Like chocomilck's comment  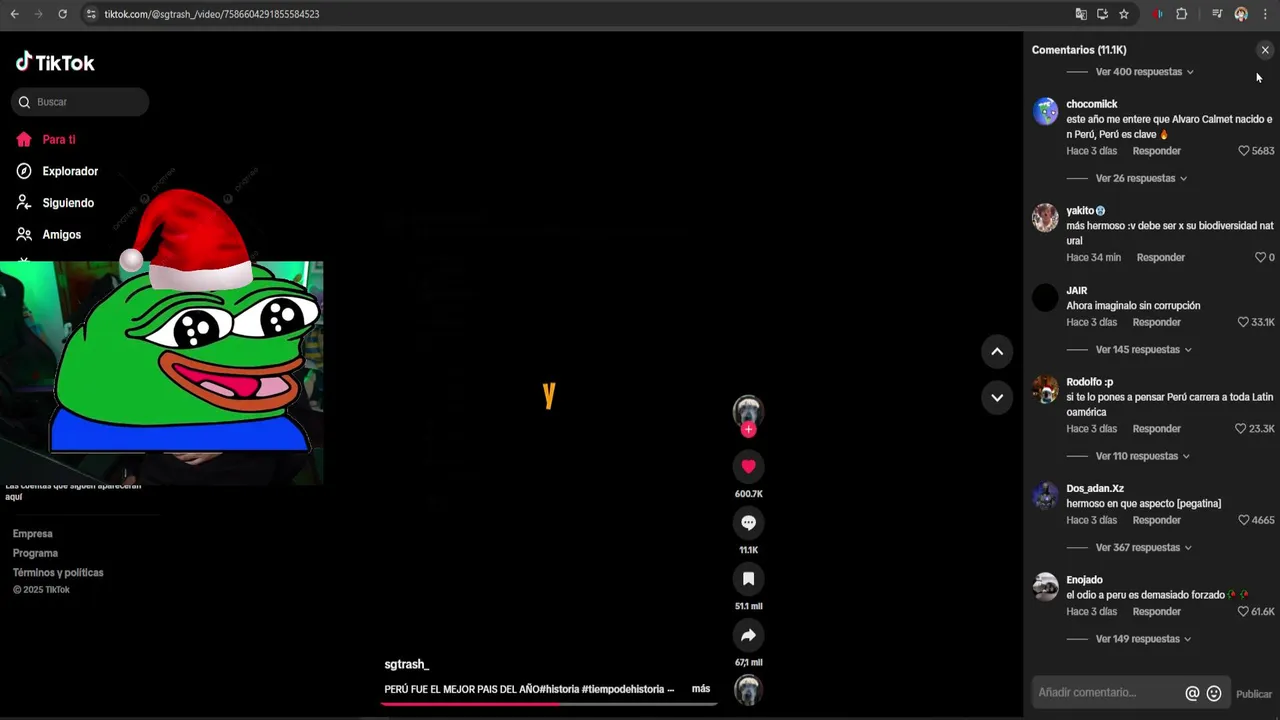tap(1244, 151)
